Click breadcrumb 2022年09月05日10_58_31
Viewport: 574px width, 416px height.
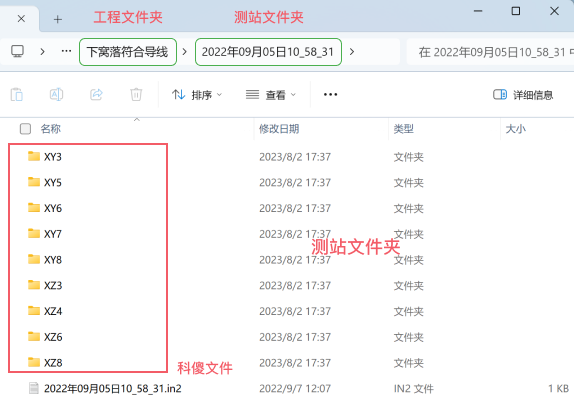coord(268,52)
